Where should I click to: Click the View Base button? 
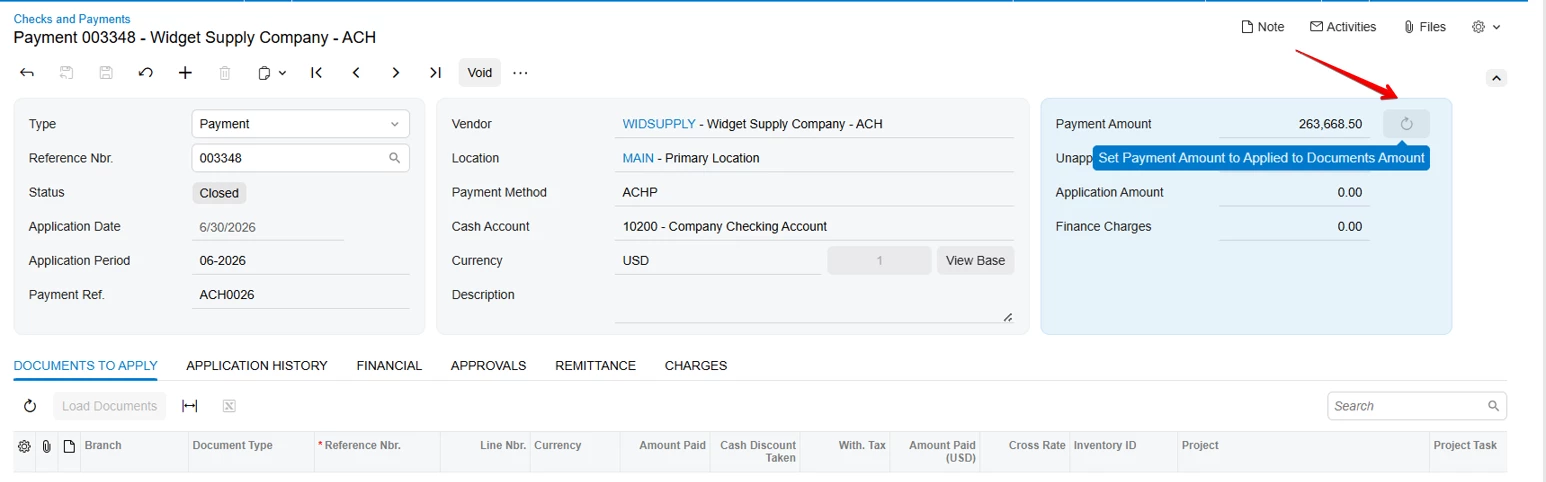(975, 260)
